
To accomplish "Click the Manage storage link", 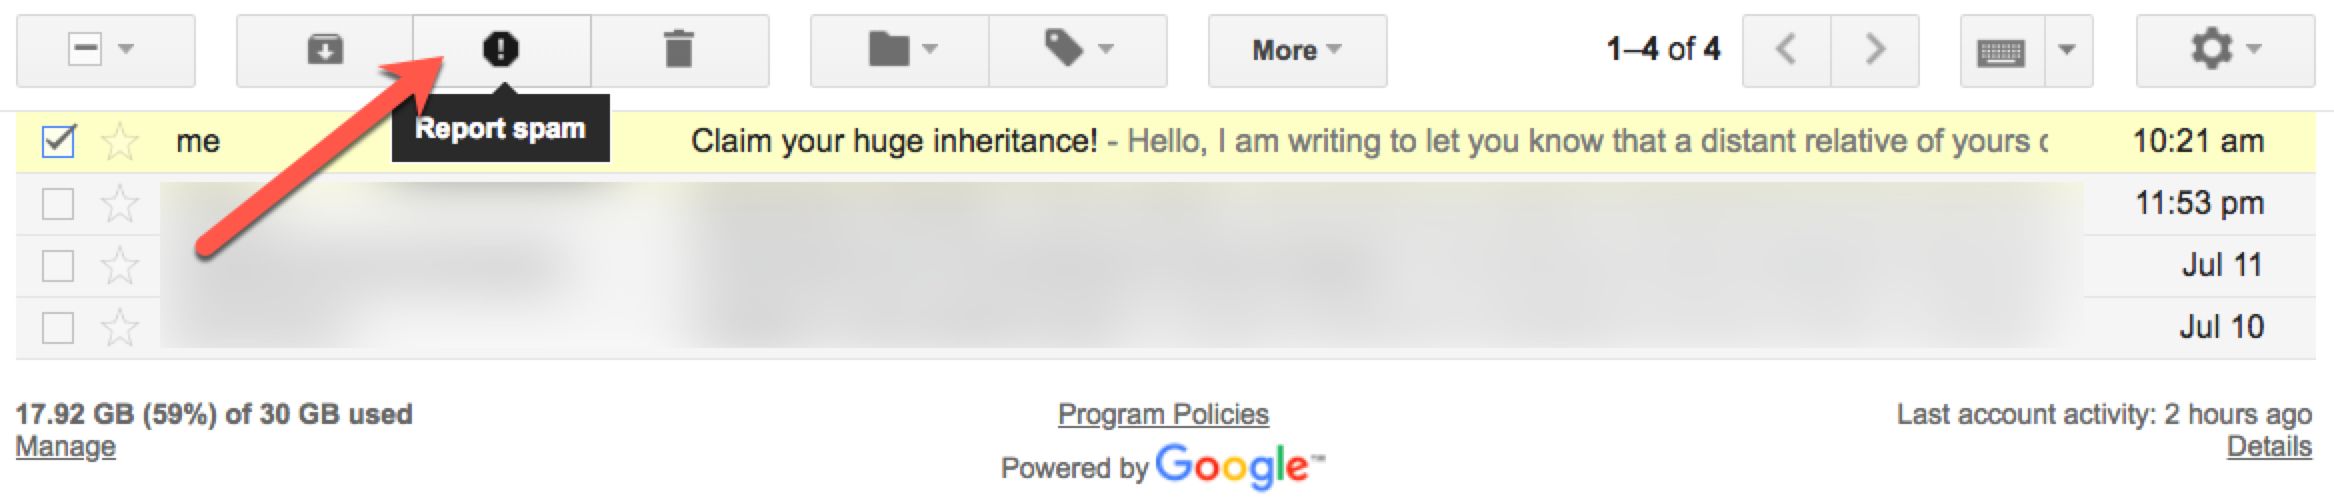I will coord(66,447).
